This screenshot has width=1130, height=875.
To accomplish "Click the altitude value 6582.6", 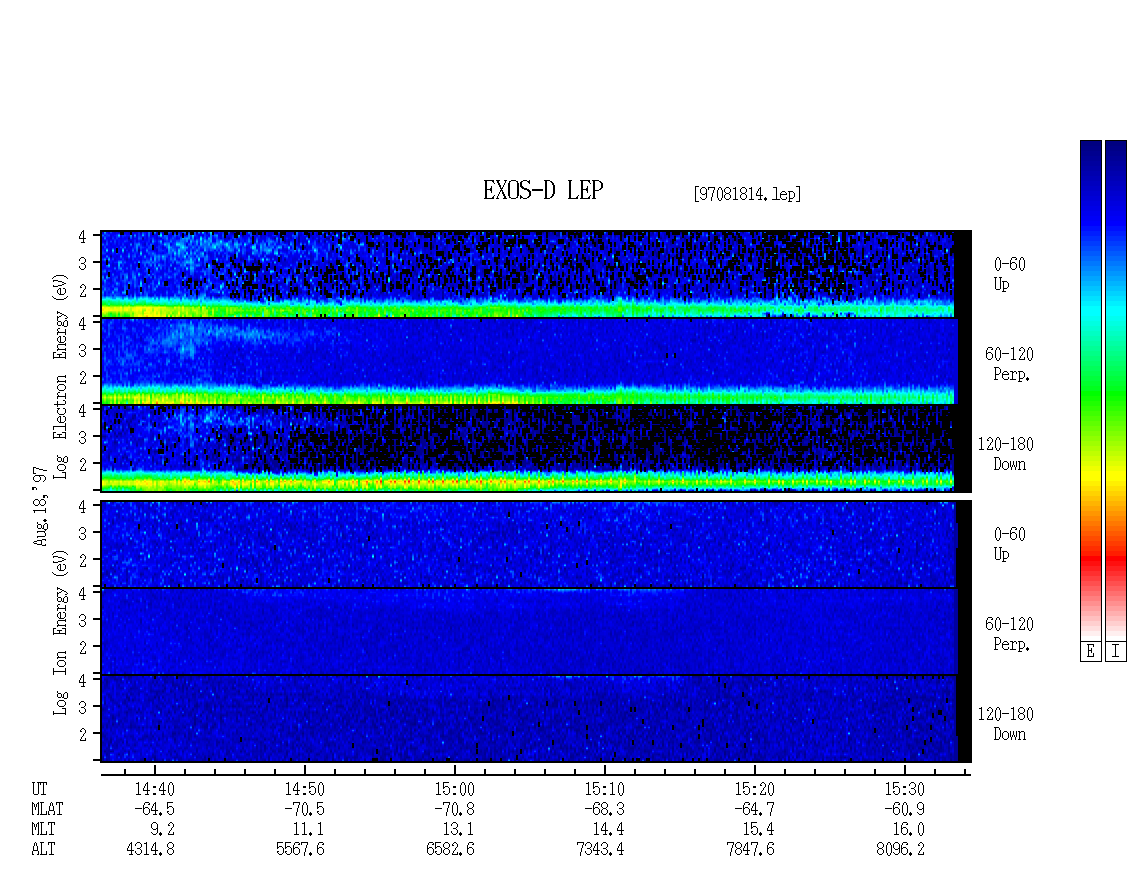I will click(450, 850).
